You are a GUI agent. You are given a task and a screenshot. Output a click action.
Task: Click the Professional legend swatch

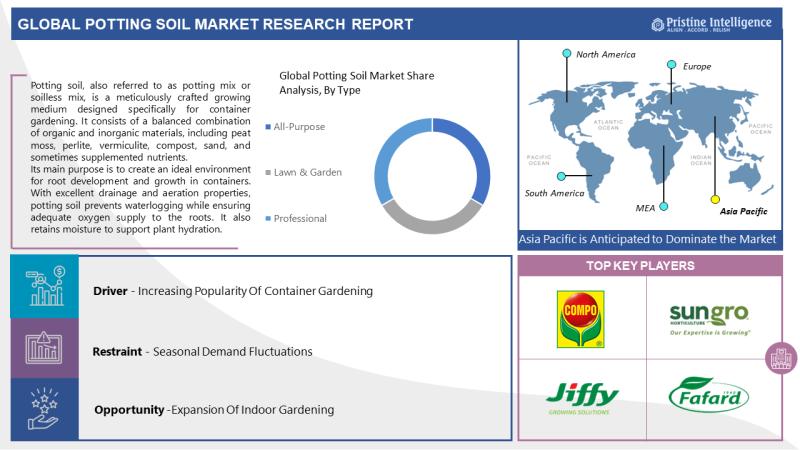coord(268,218)
